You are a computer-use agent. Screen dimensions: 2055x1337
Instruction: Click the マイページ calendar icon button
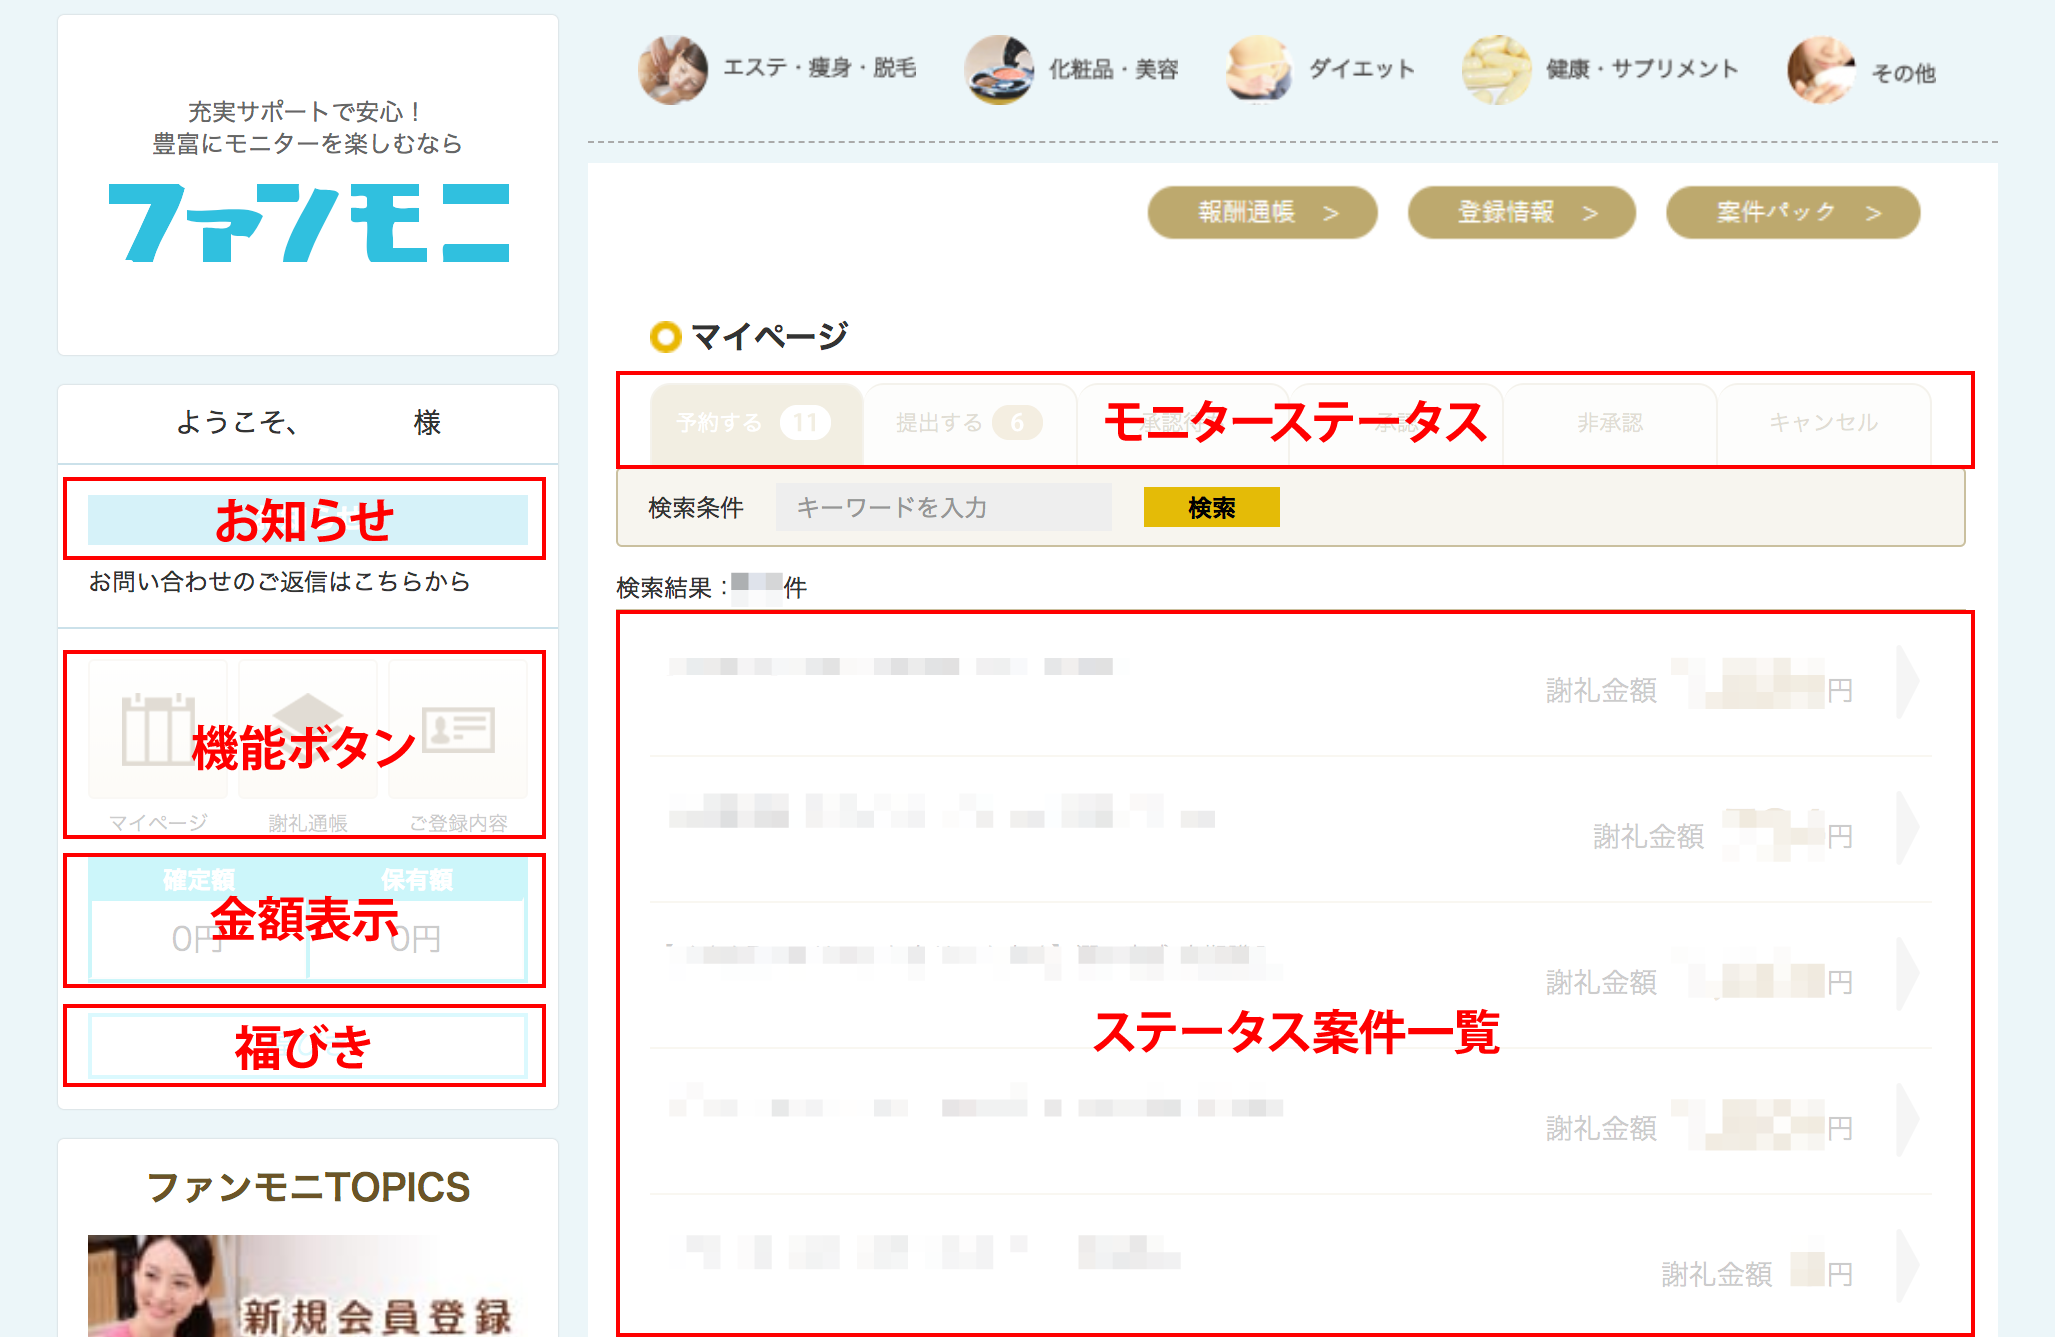point(158,729)
